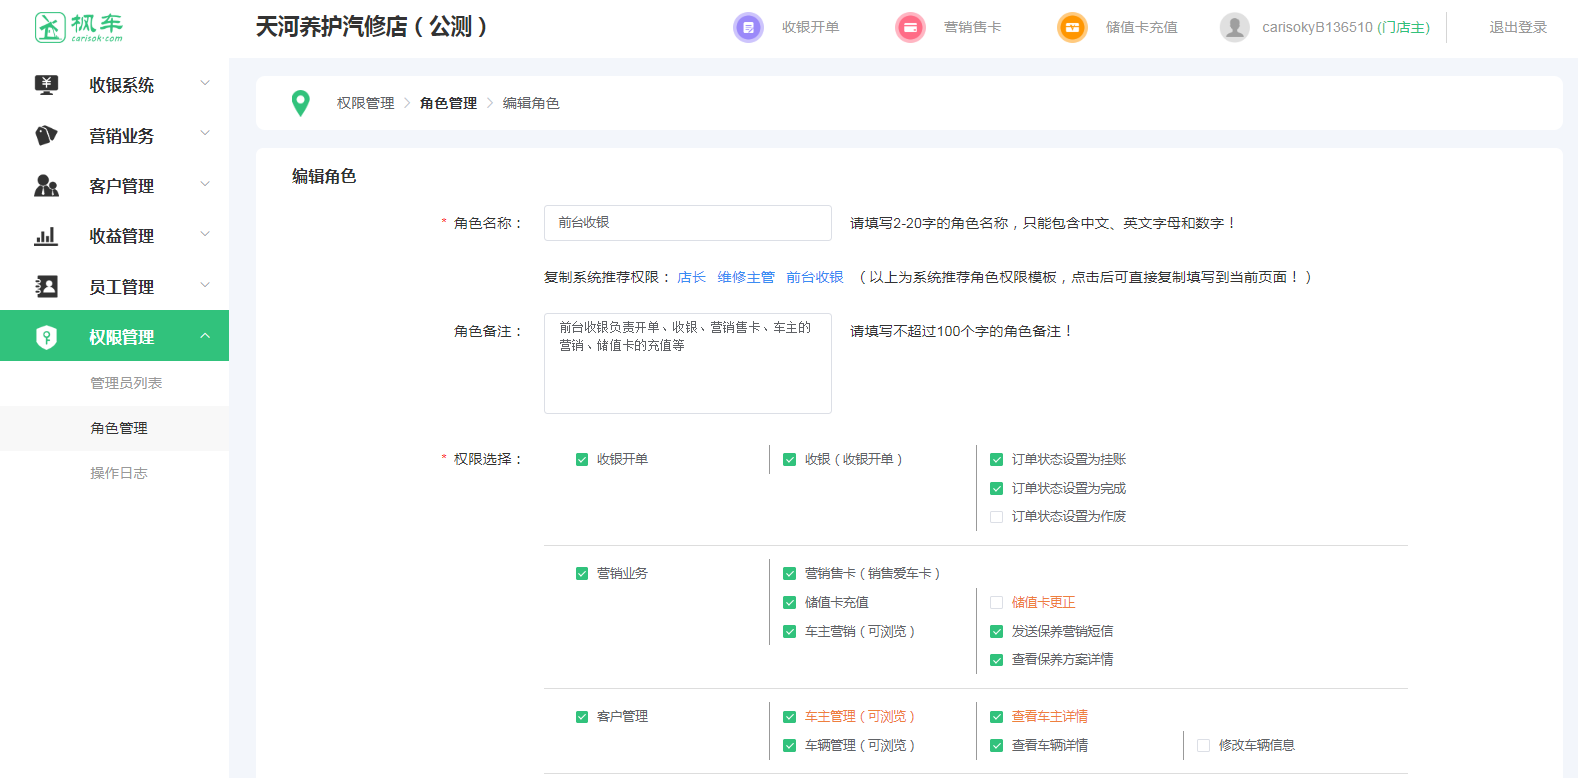
Task: Check the 储值卡更正 permission box
Action: click(x=996, y=603)
